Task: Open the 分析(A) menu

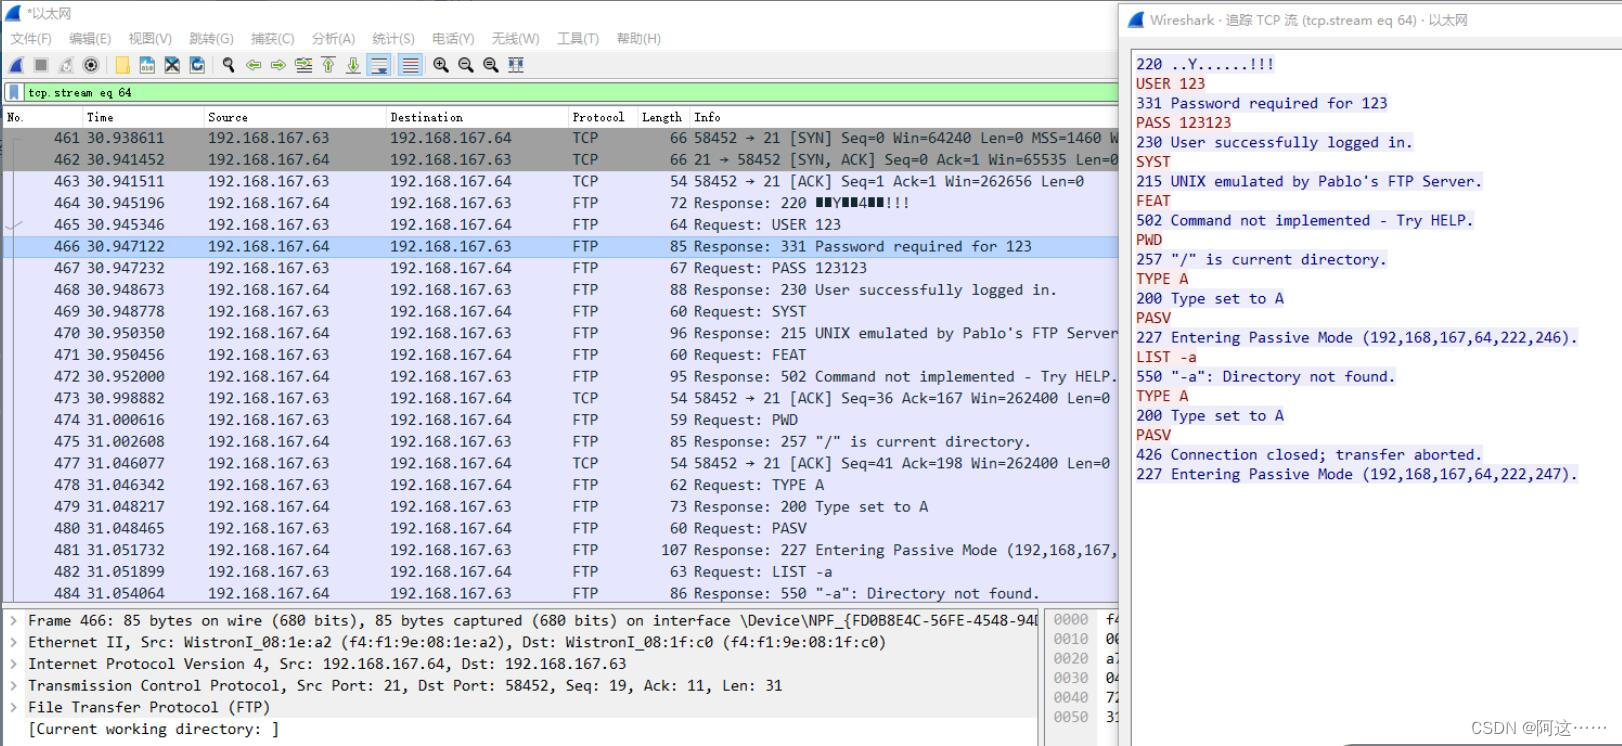Action: click(x=333, y=39)
